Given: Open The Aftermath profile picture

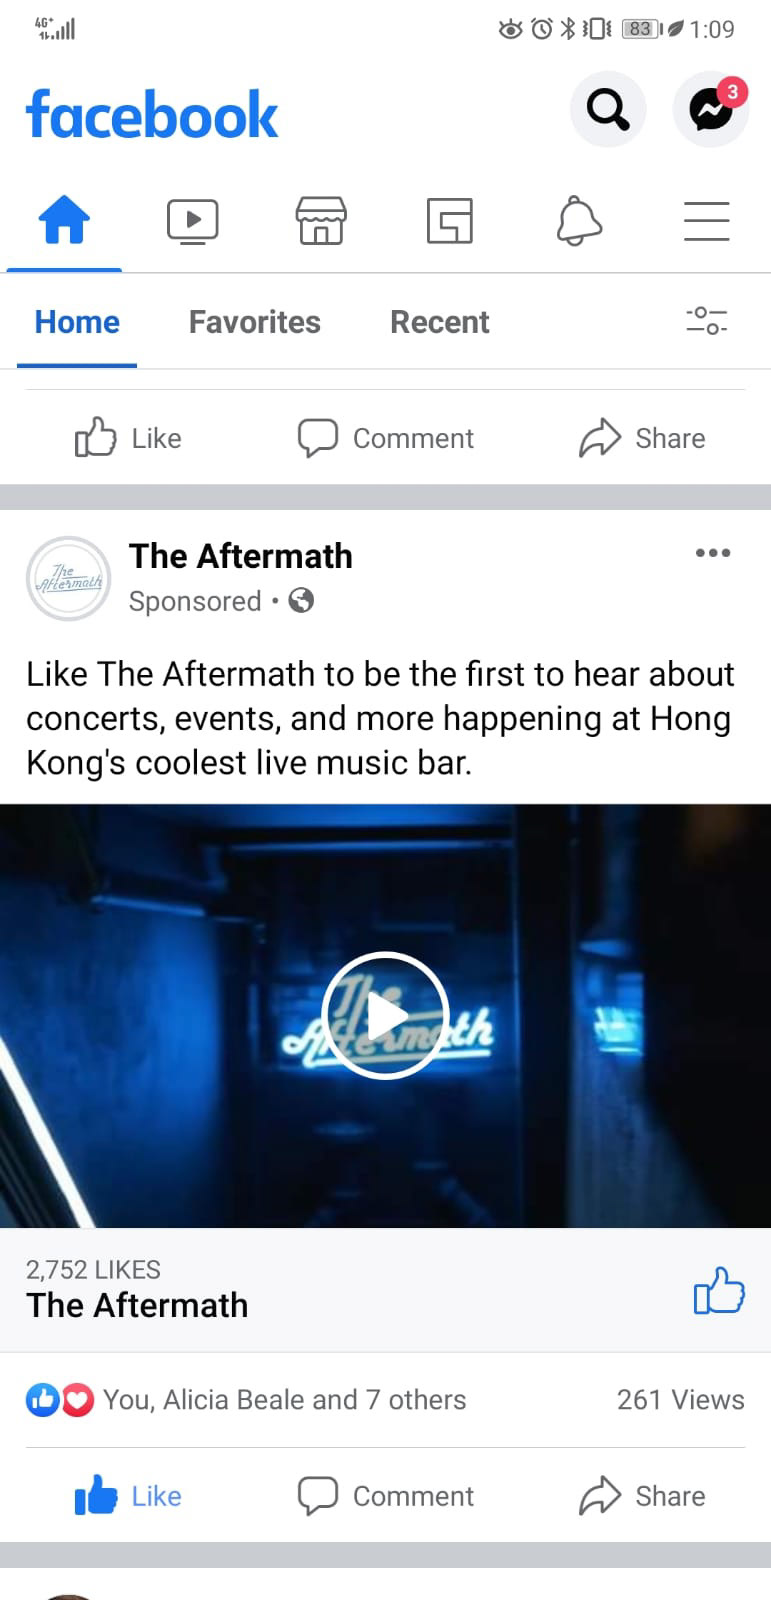Looking at the screenshot, I should (68, 578).
